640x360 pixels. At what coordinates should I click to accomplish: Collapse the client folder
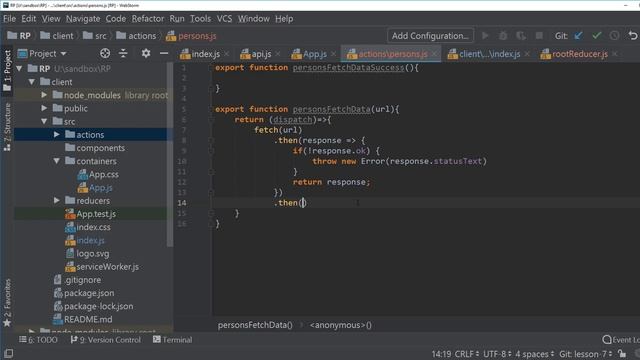(31, 82)
